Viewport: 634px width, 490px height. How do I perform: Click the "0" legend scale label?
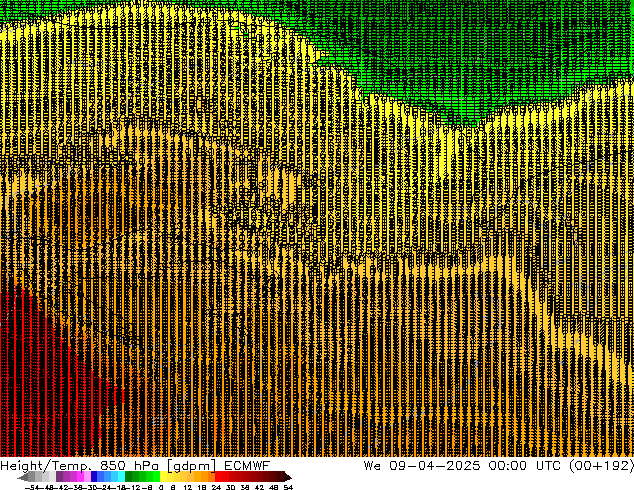tap(161, 487)
